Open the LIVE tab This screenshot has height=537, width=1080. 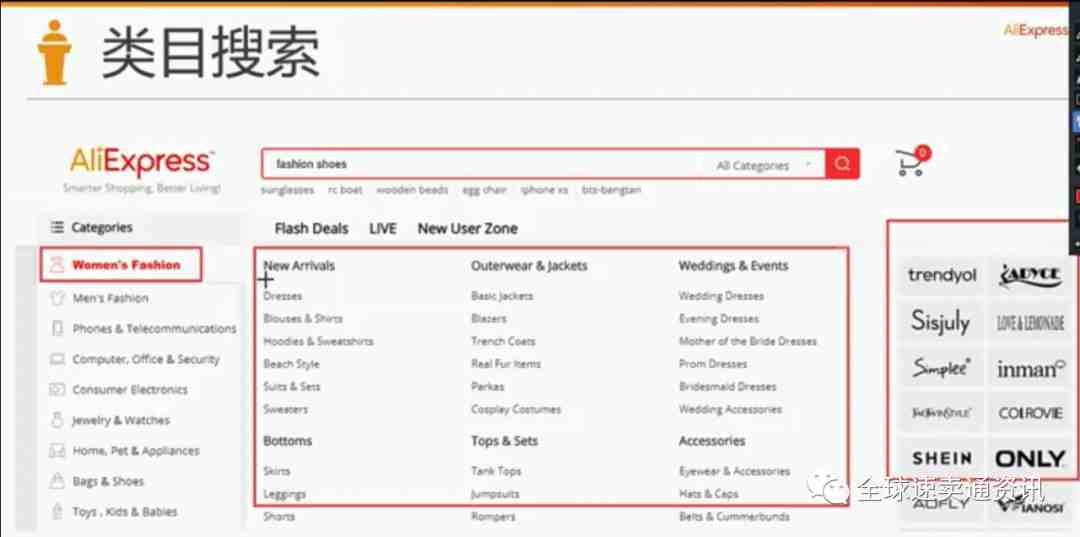pos(383,229)
